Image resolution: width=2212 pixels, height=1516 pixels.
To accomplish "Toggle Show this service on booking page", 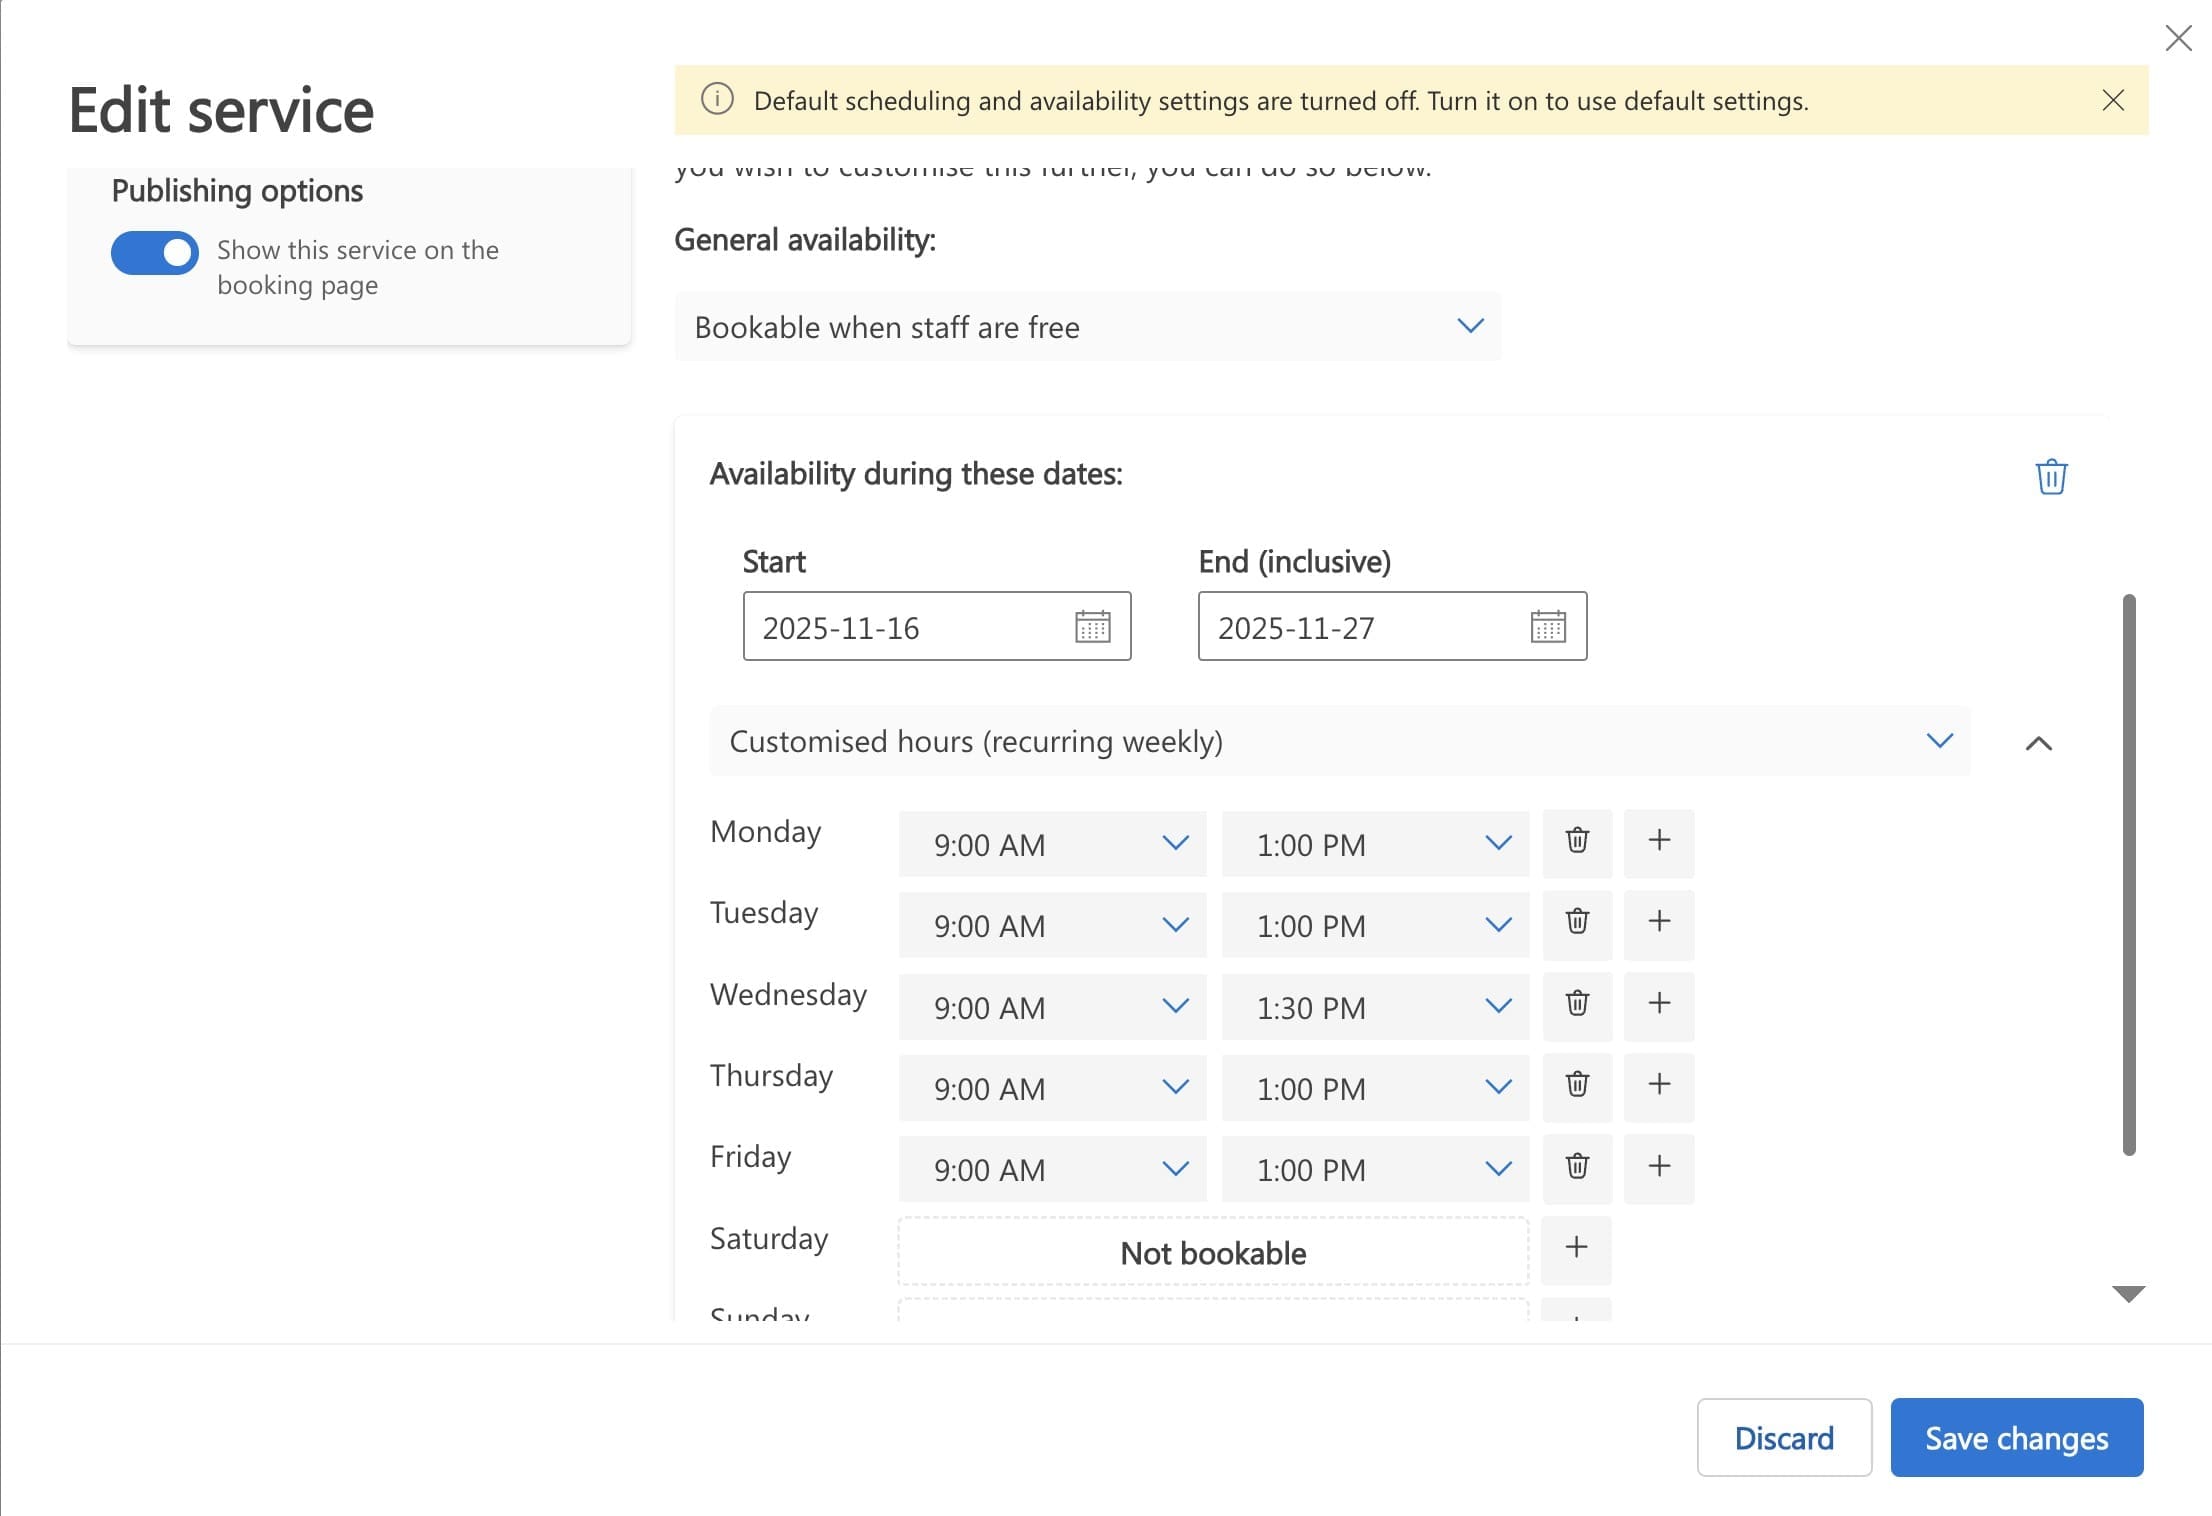I will click(x=155, y=253).
